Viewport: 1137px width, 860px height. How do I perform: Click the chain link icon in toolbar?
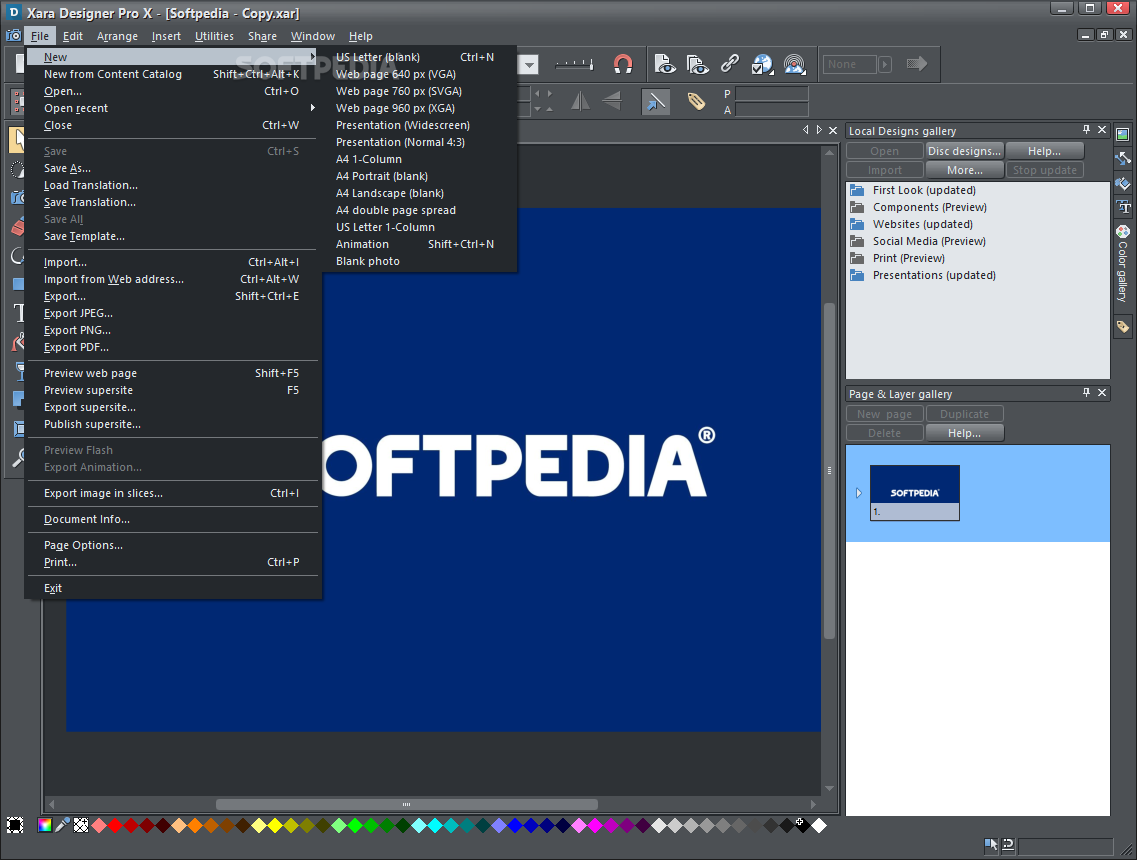(x=729, y=65)
